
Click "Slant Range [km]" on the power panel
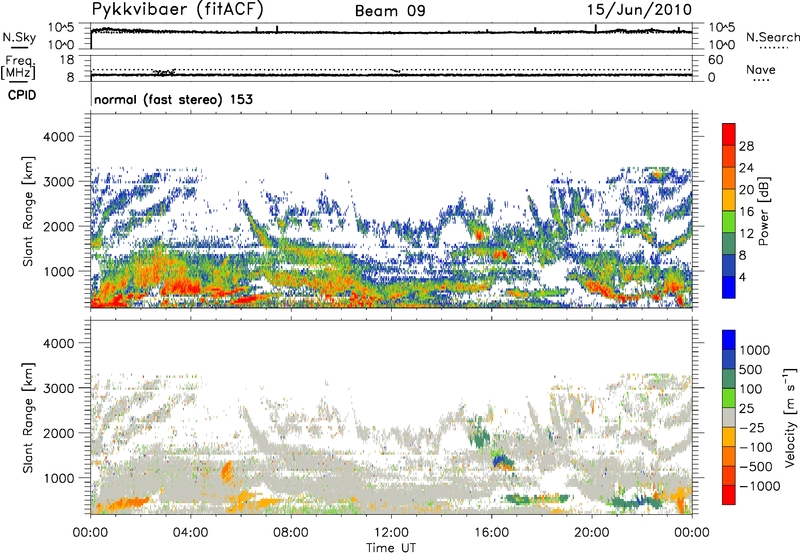(28, 211)
